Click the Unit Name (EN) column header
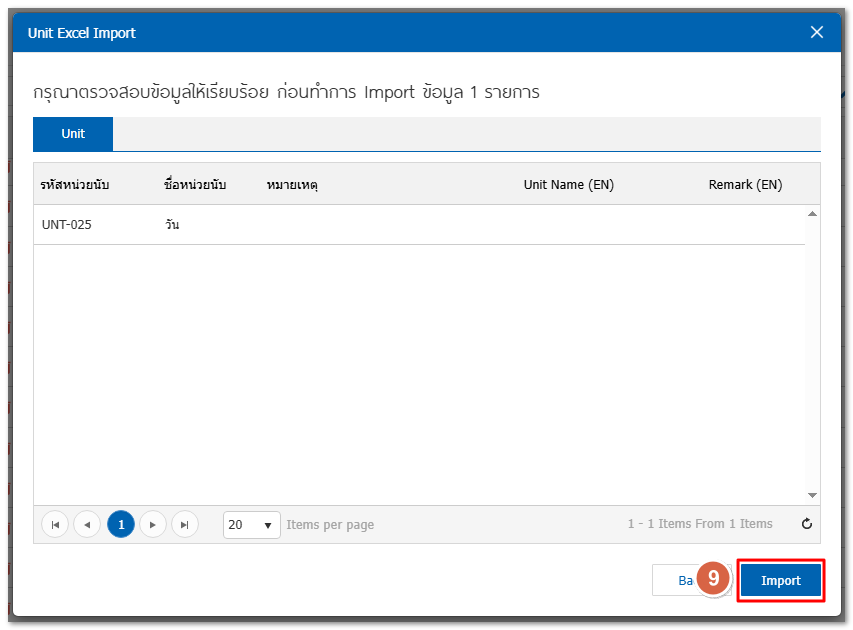This screenshot has width=853, height=630. click(568, 185)
